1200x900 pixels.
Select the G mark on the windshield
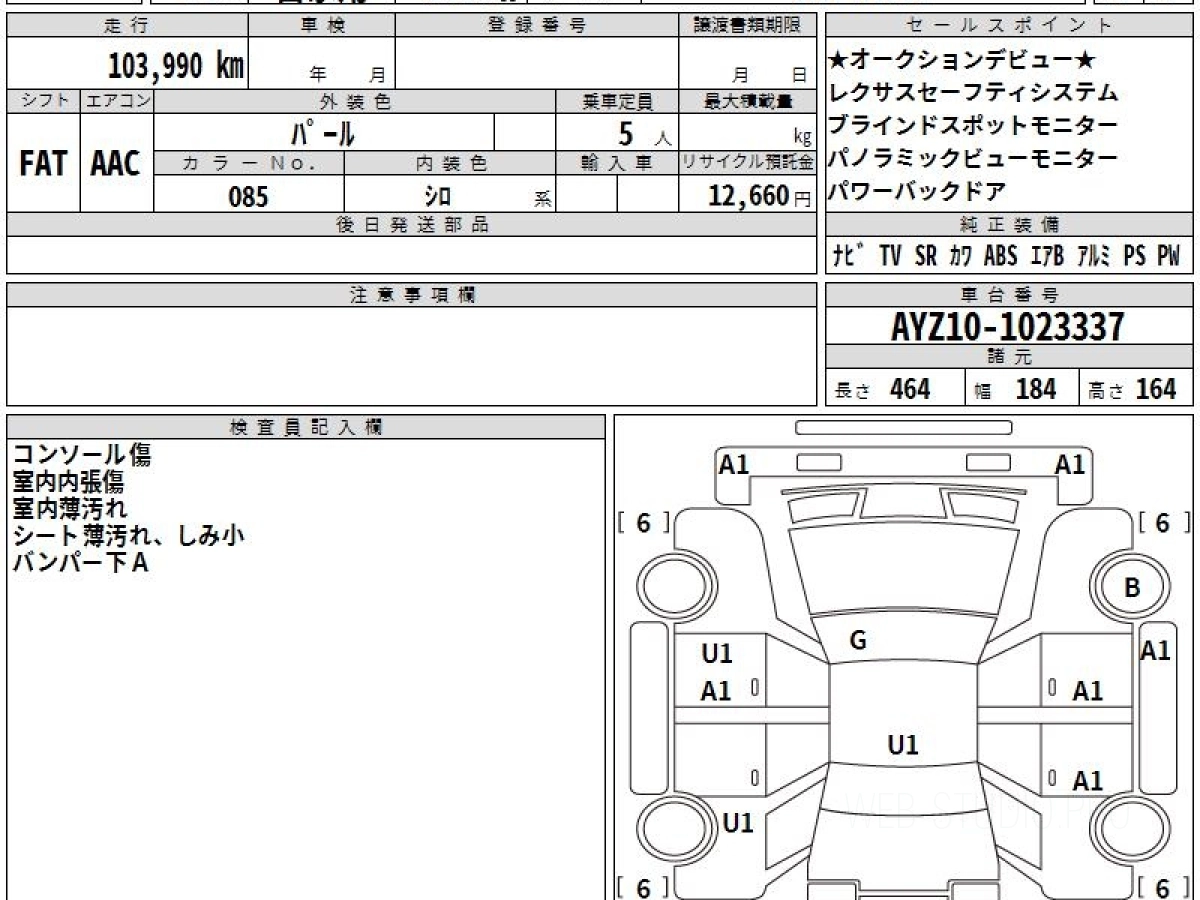pyautogui.click(x=858, y=642)
